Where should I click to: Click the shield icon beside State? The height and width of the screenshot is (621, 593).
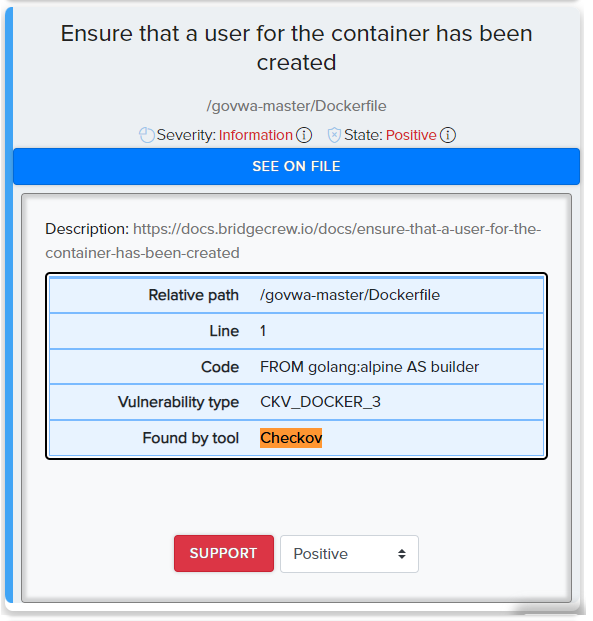(334, 135)
